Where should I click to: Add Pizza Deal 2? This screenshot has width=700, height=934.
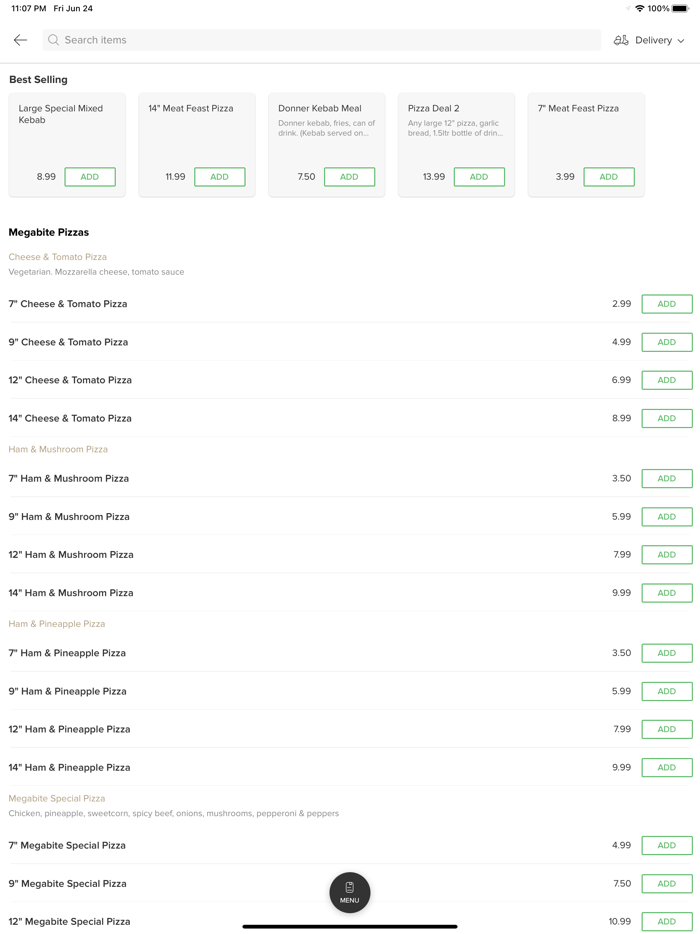pos(480,177)
